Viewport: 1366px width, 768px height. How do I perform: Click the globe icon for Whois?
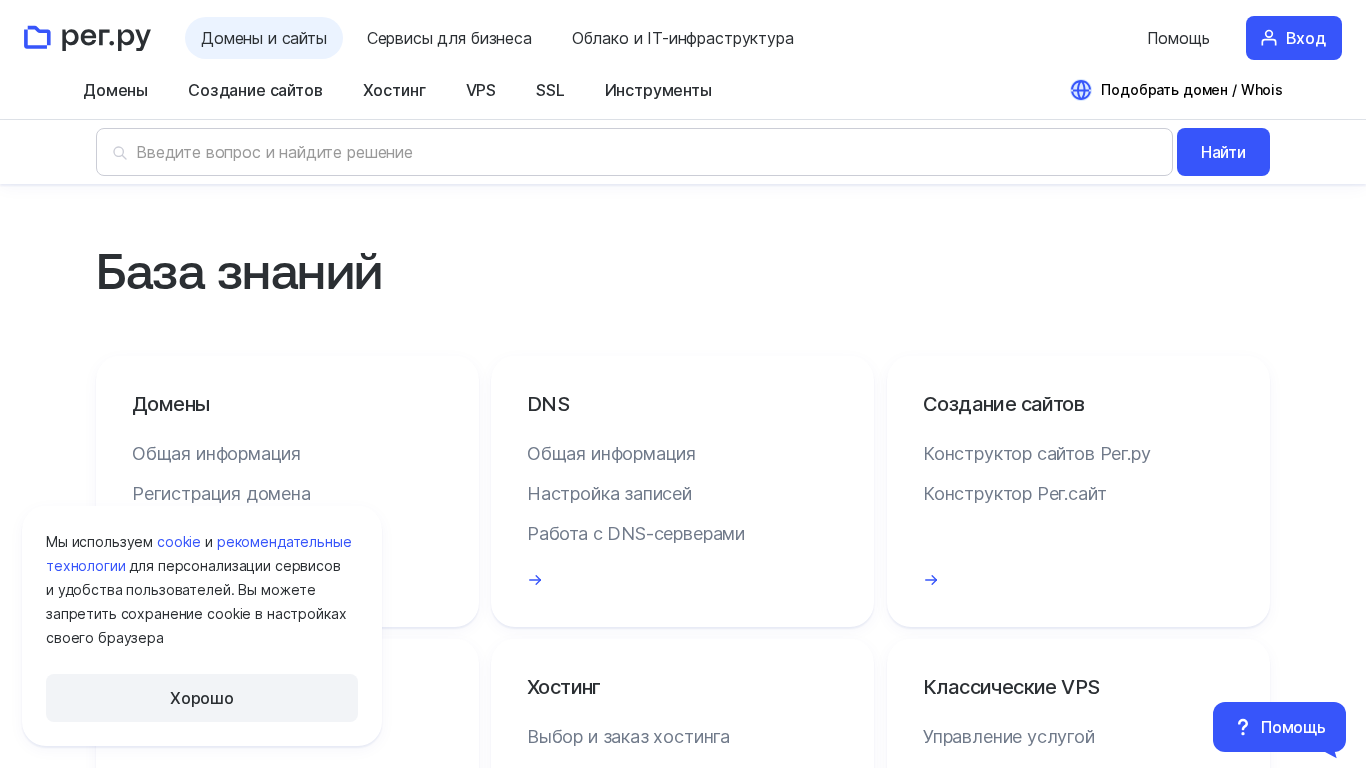click(1081, 90)
